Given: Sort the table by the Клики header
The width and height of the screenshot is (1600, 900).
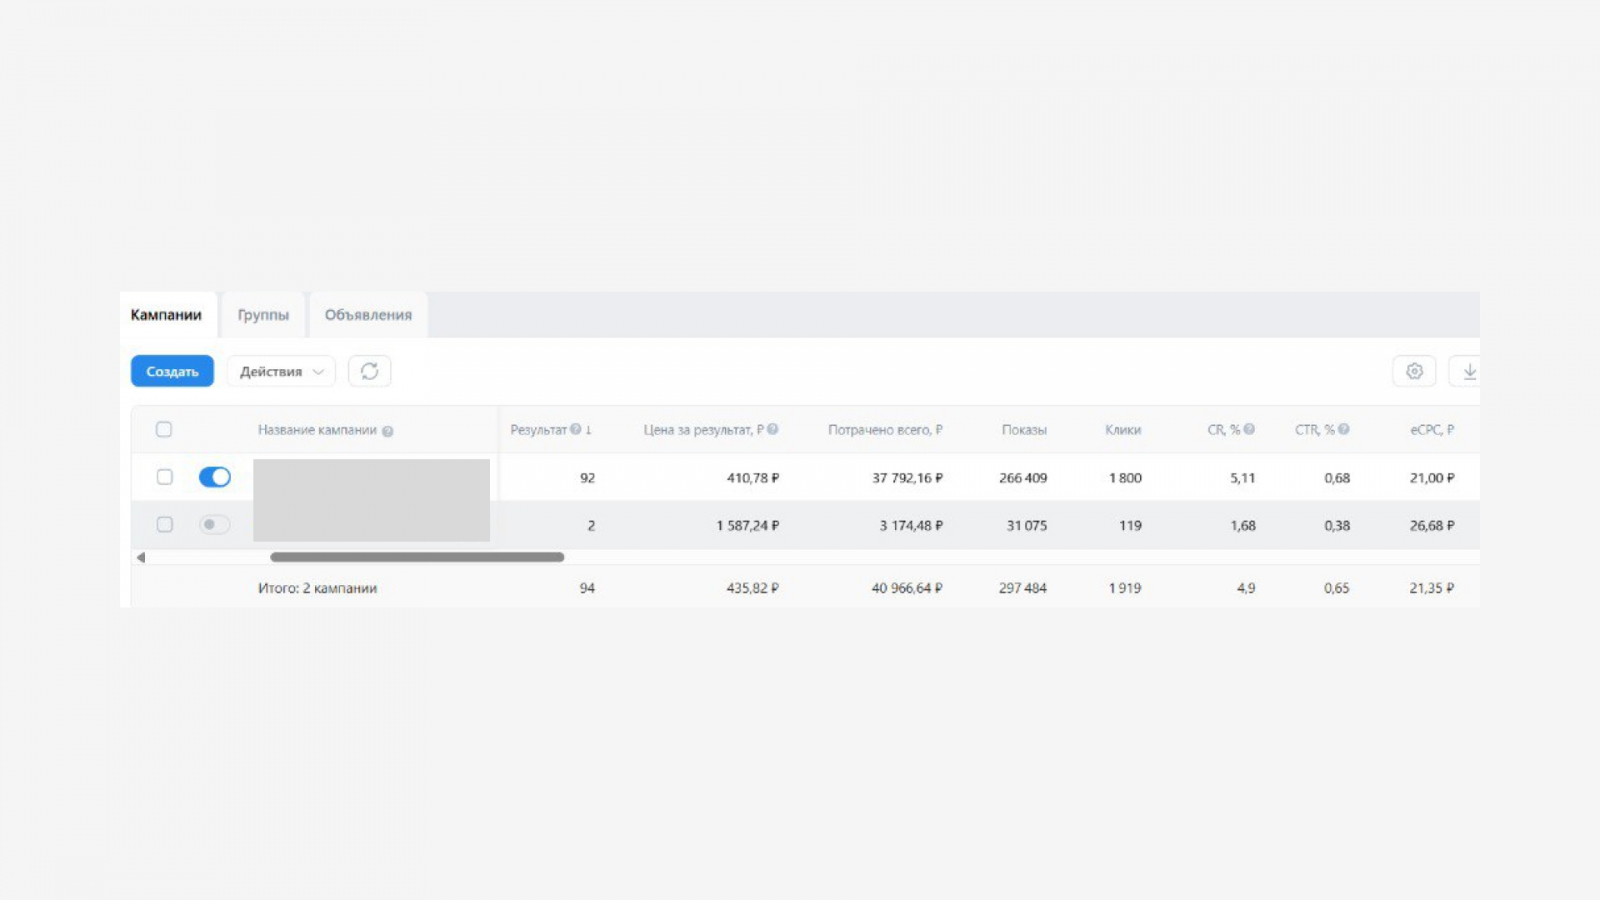Looking at the screenshot, I should [1123, 430].
